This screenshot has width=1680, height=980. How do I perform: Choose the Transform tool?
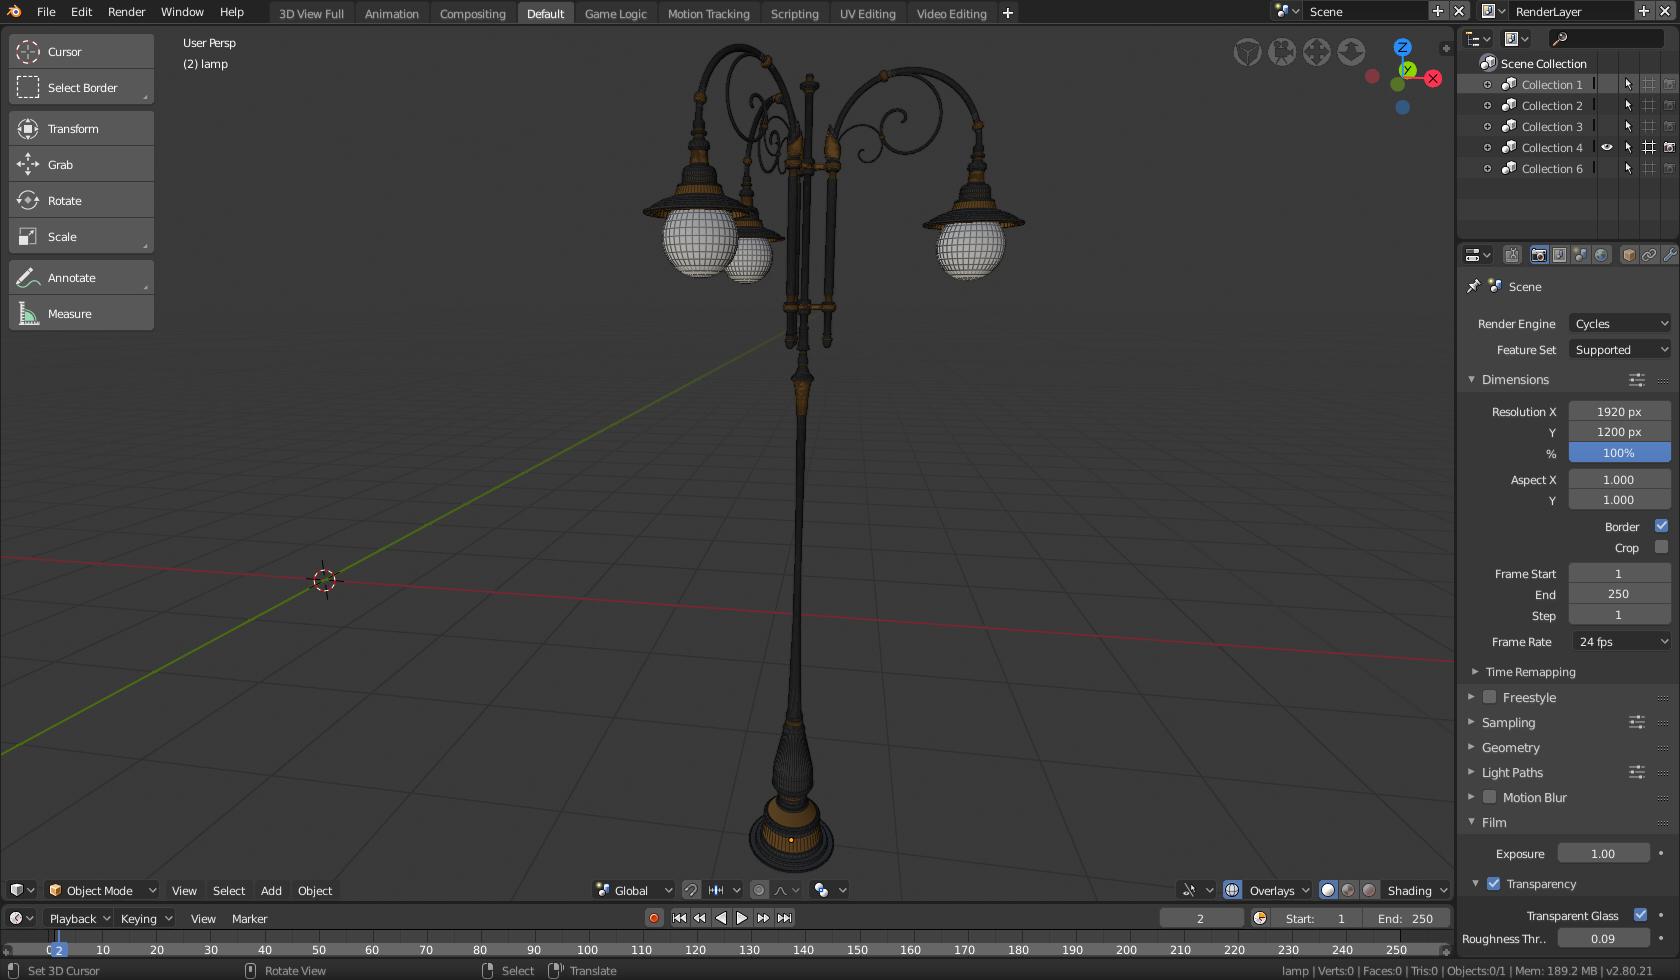point(81,129)
